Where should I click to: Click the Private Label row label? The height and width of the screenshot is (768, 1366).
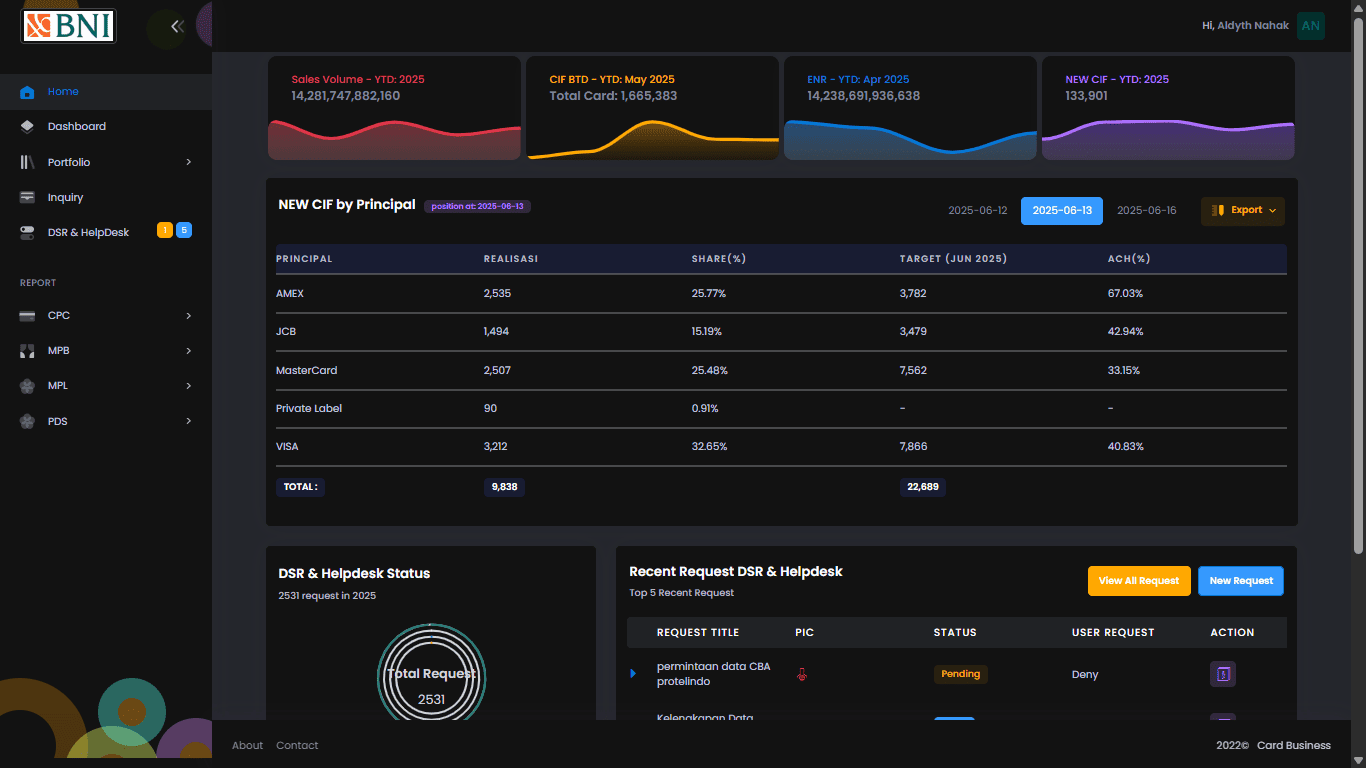coord(309,409)
